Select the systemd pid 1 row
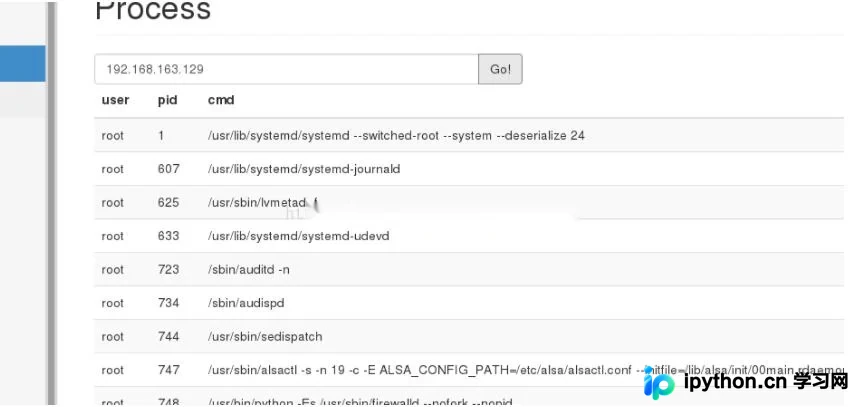The width and height of the screenshot is (854, 407). (x=469, y=135)
